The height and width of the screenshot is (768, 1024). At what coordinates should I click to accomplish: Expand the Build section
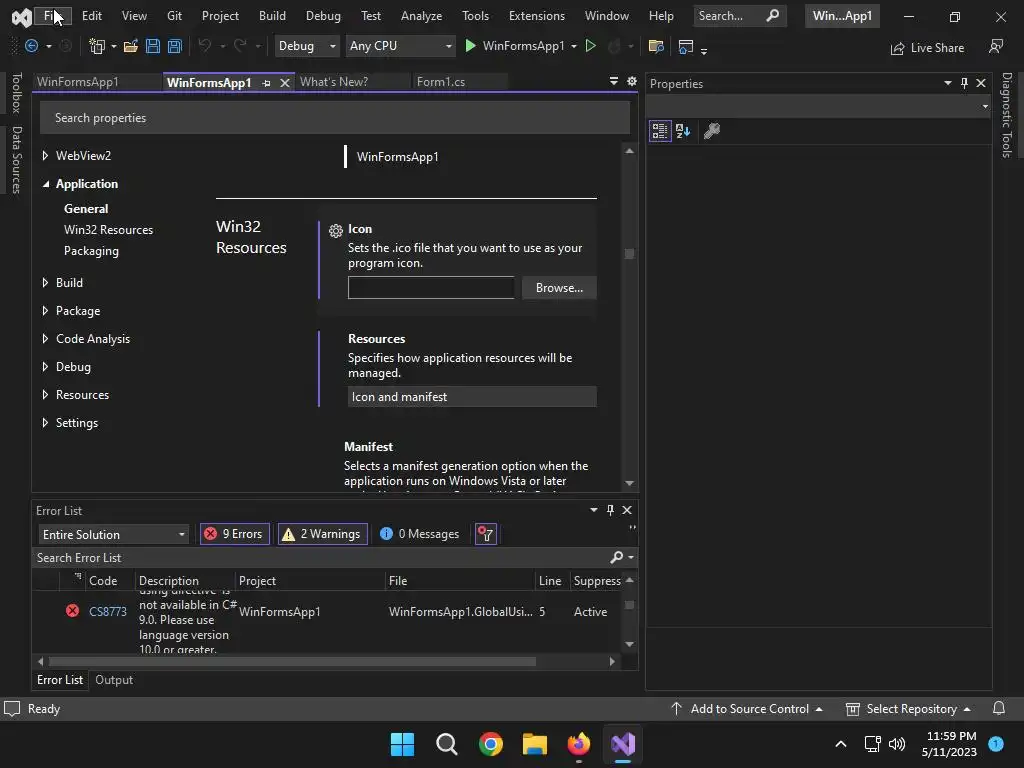(45, 283)
